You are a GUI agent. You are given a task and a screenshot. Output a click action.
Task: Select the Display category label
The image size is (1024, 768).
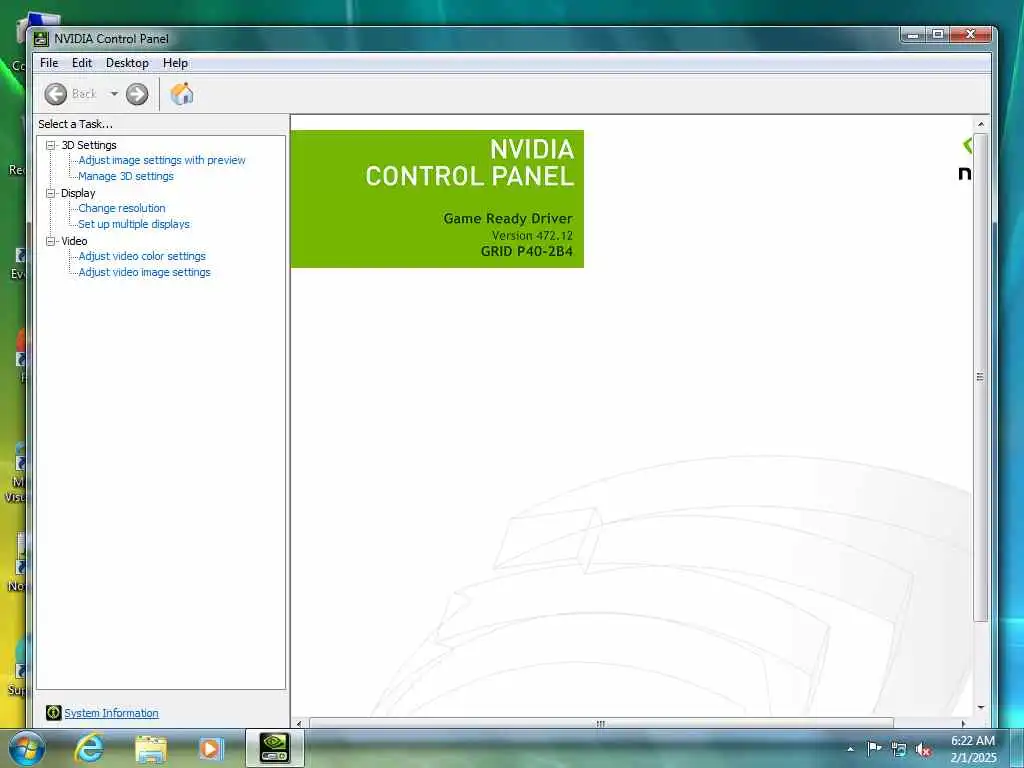tap(78, 193)
